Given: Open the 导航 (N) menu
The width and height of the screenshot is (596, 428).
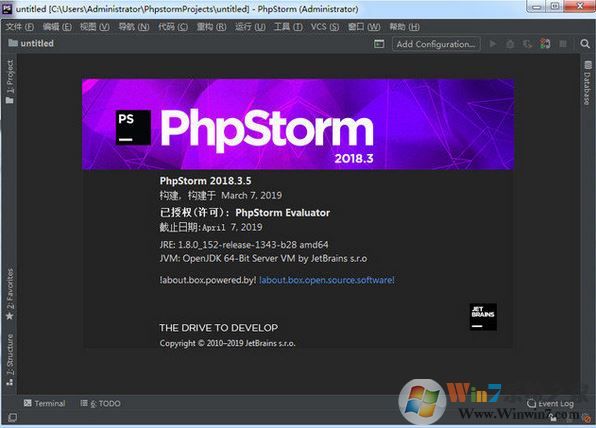Looking at the screenshot, I should (133, 27).
